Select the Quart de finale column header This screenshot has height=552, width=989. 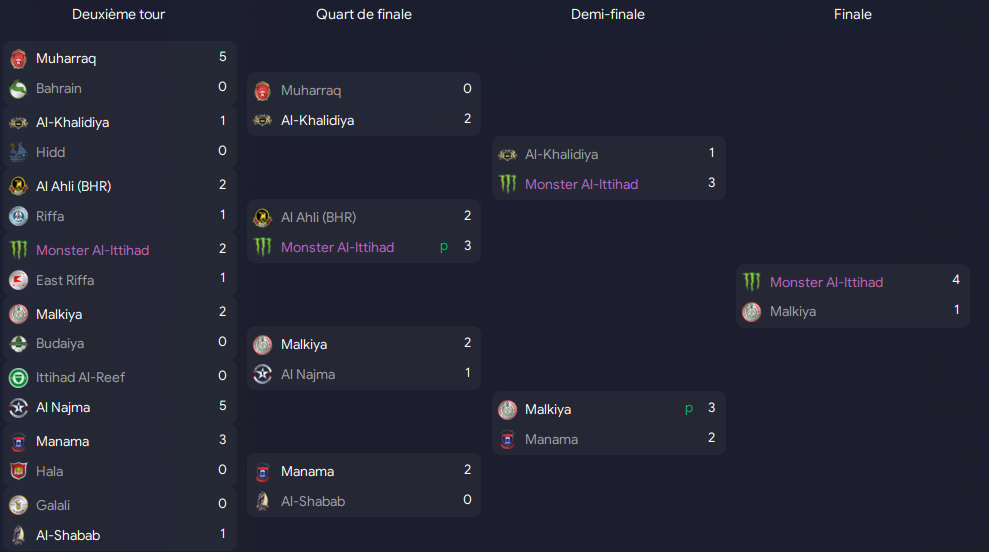tap(364, 15)
